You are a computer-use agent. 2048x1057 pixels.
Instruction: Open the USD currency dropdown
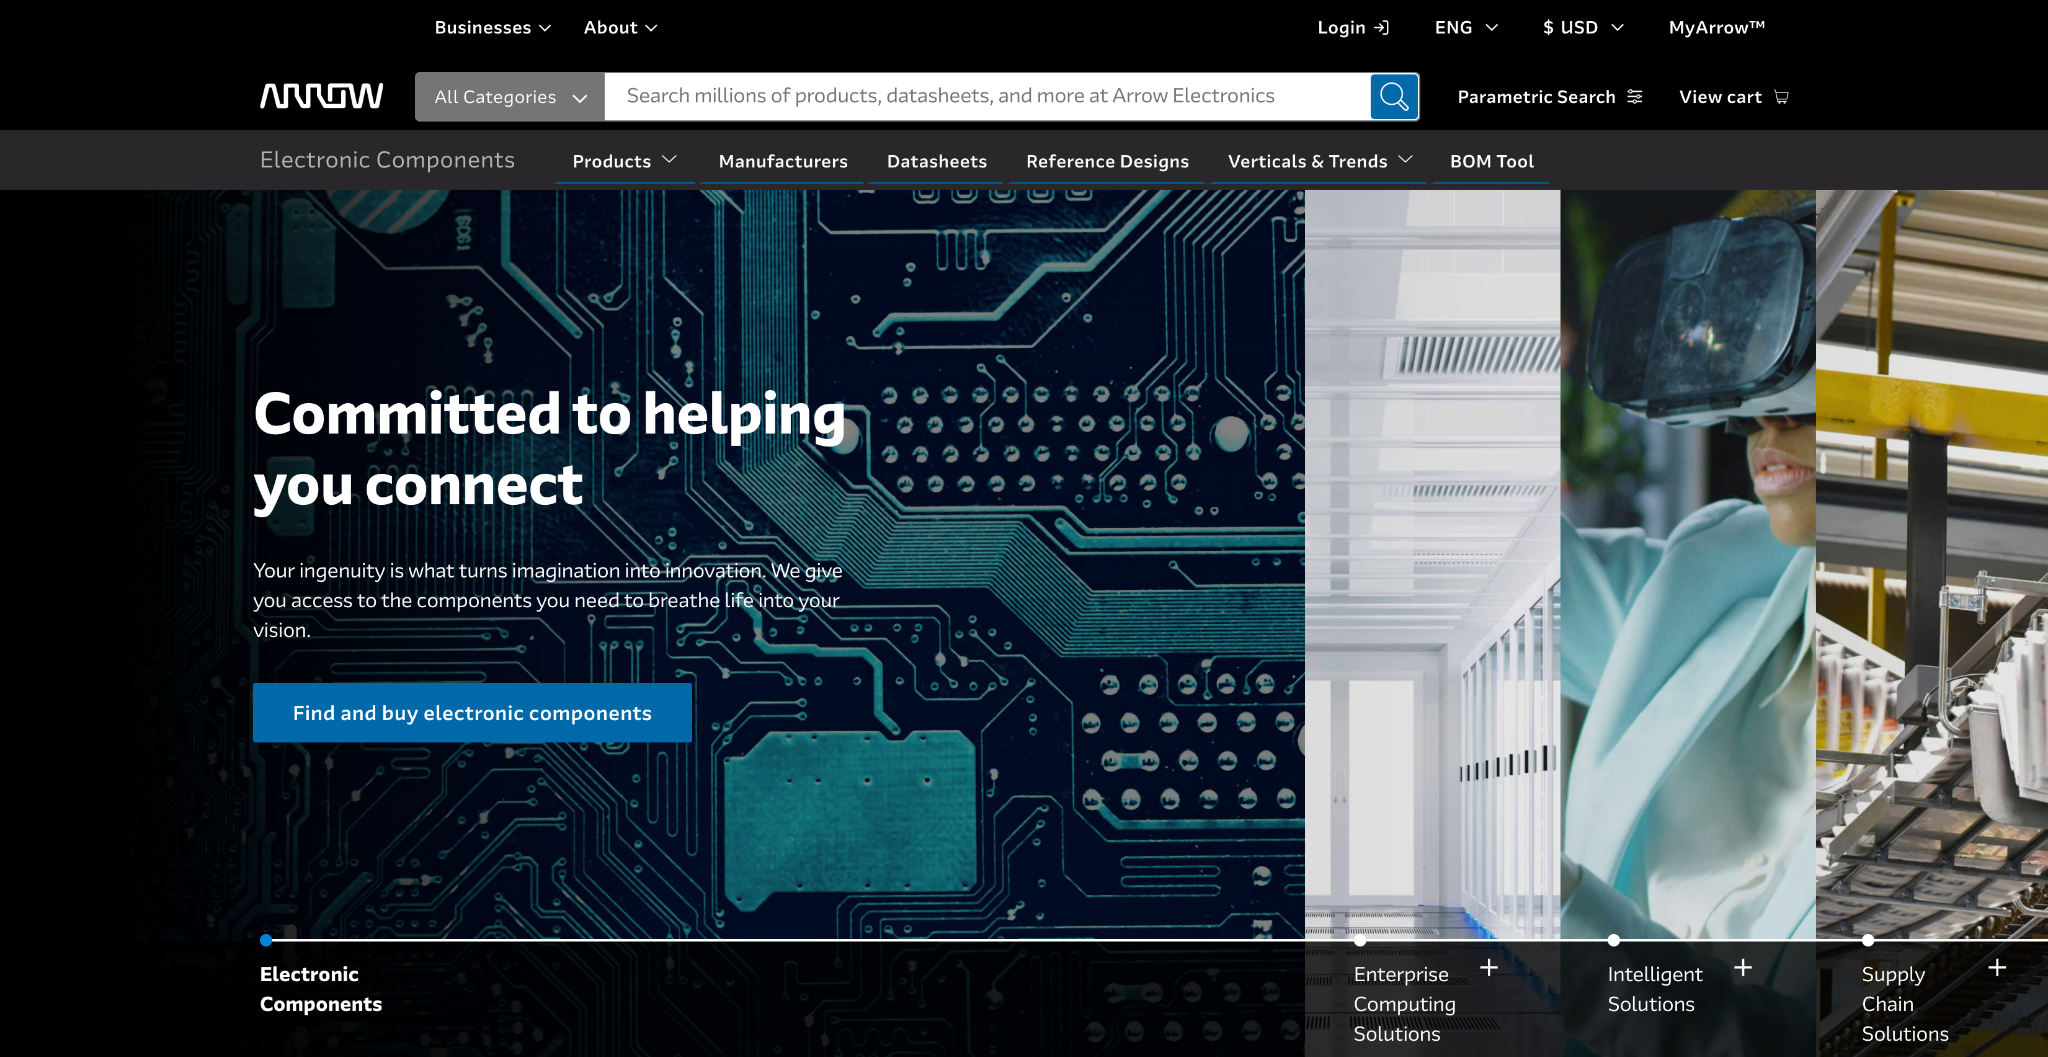click(x=1582, y=28)
